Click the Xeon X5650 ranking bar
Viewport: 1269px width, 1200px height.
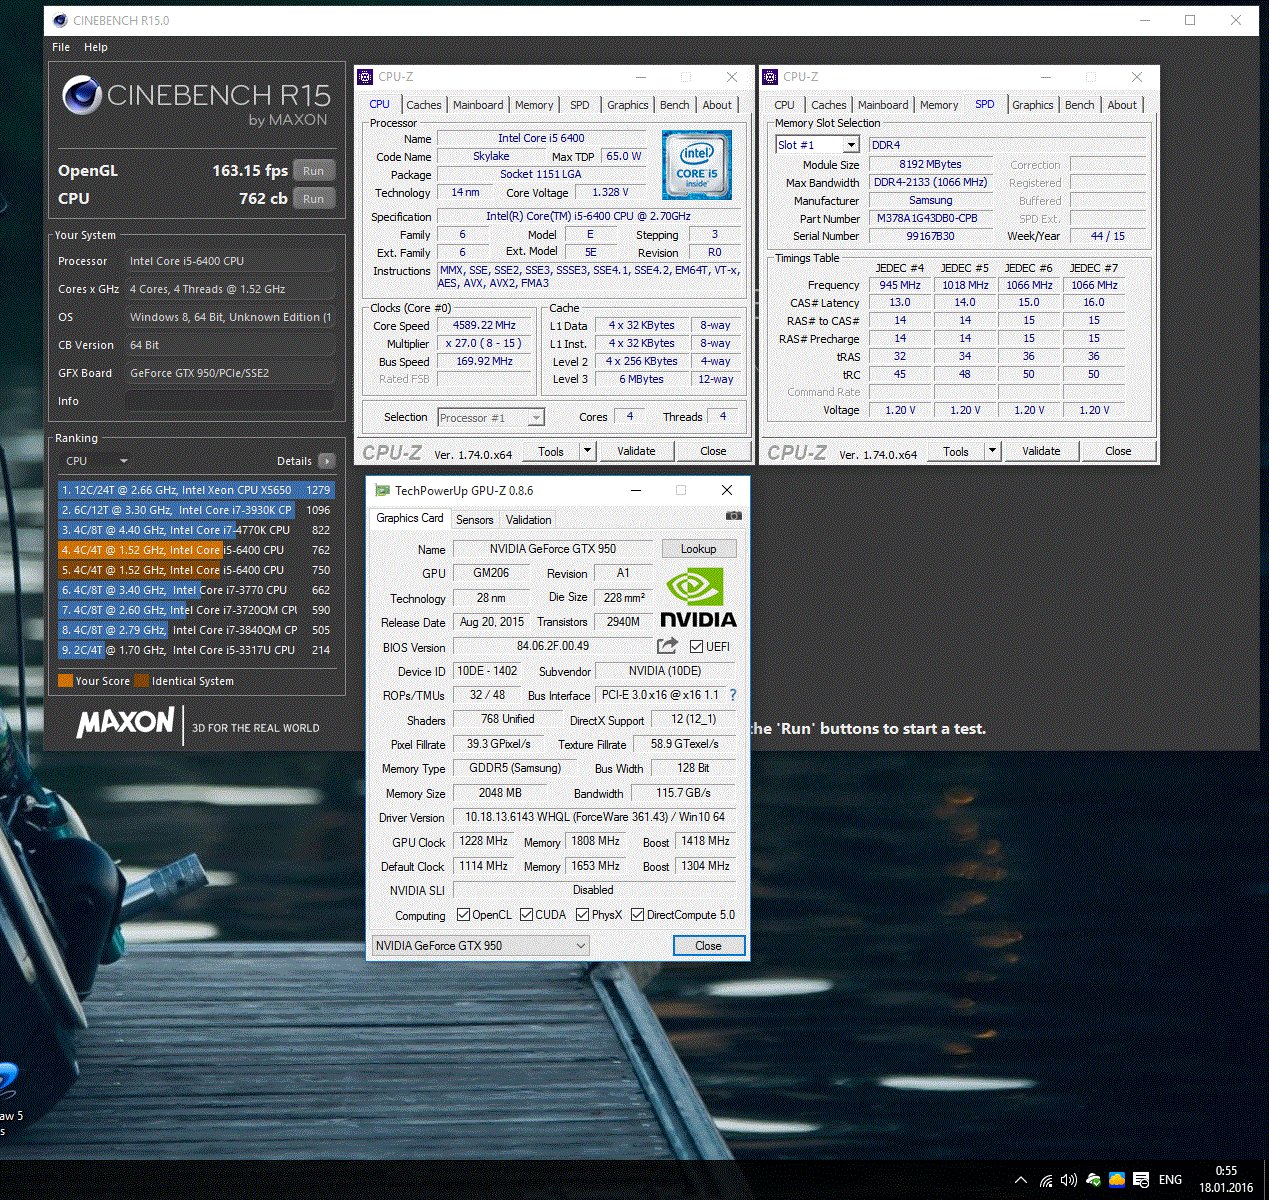(196, 490)
